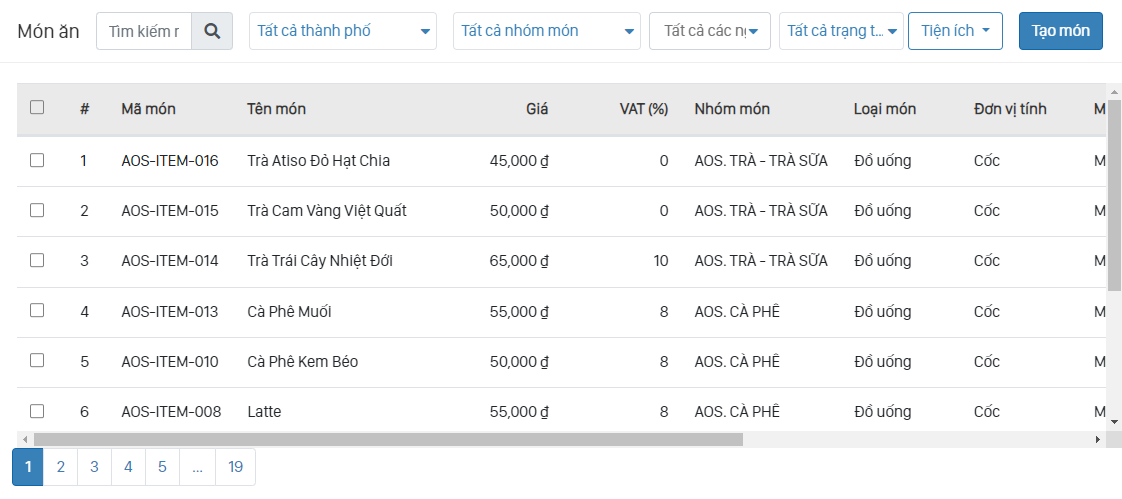Open item Trà Cam Vàng Việt Quất
The height and width of the screenshot is (499, 1122).
coord(326,211)
